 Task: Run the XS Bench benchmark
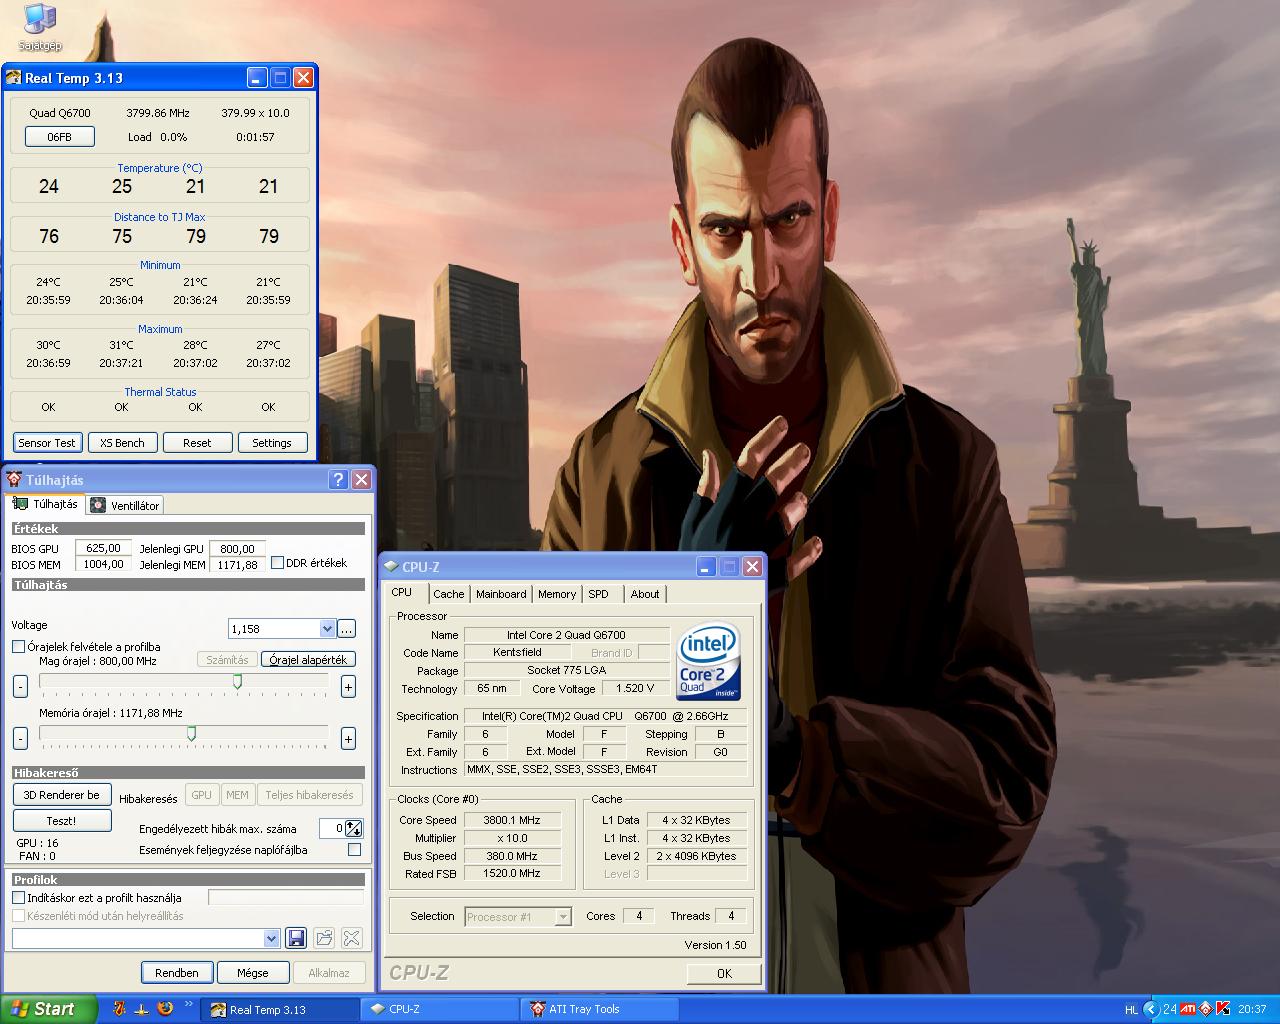[x=122, y=443]
